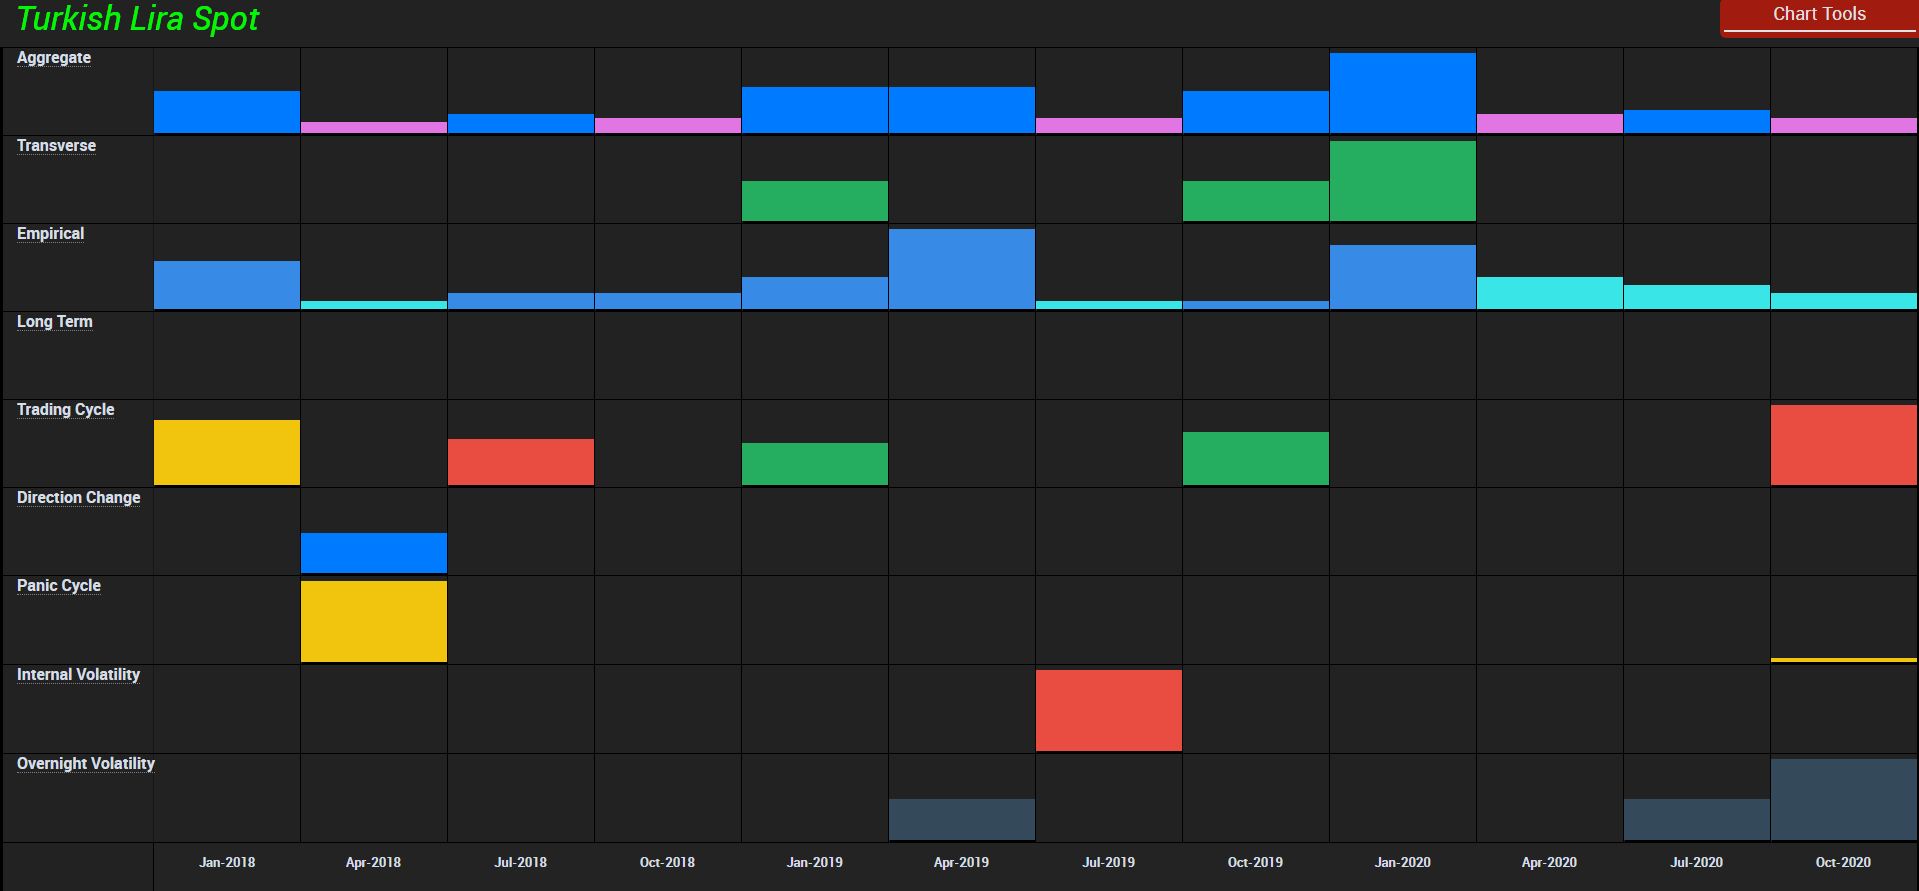Select the yellow Trading Cycle bar Jan-2018

point(226,453)
